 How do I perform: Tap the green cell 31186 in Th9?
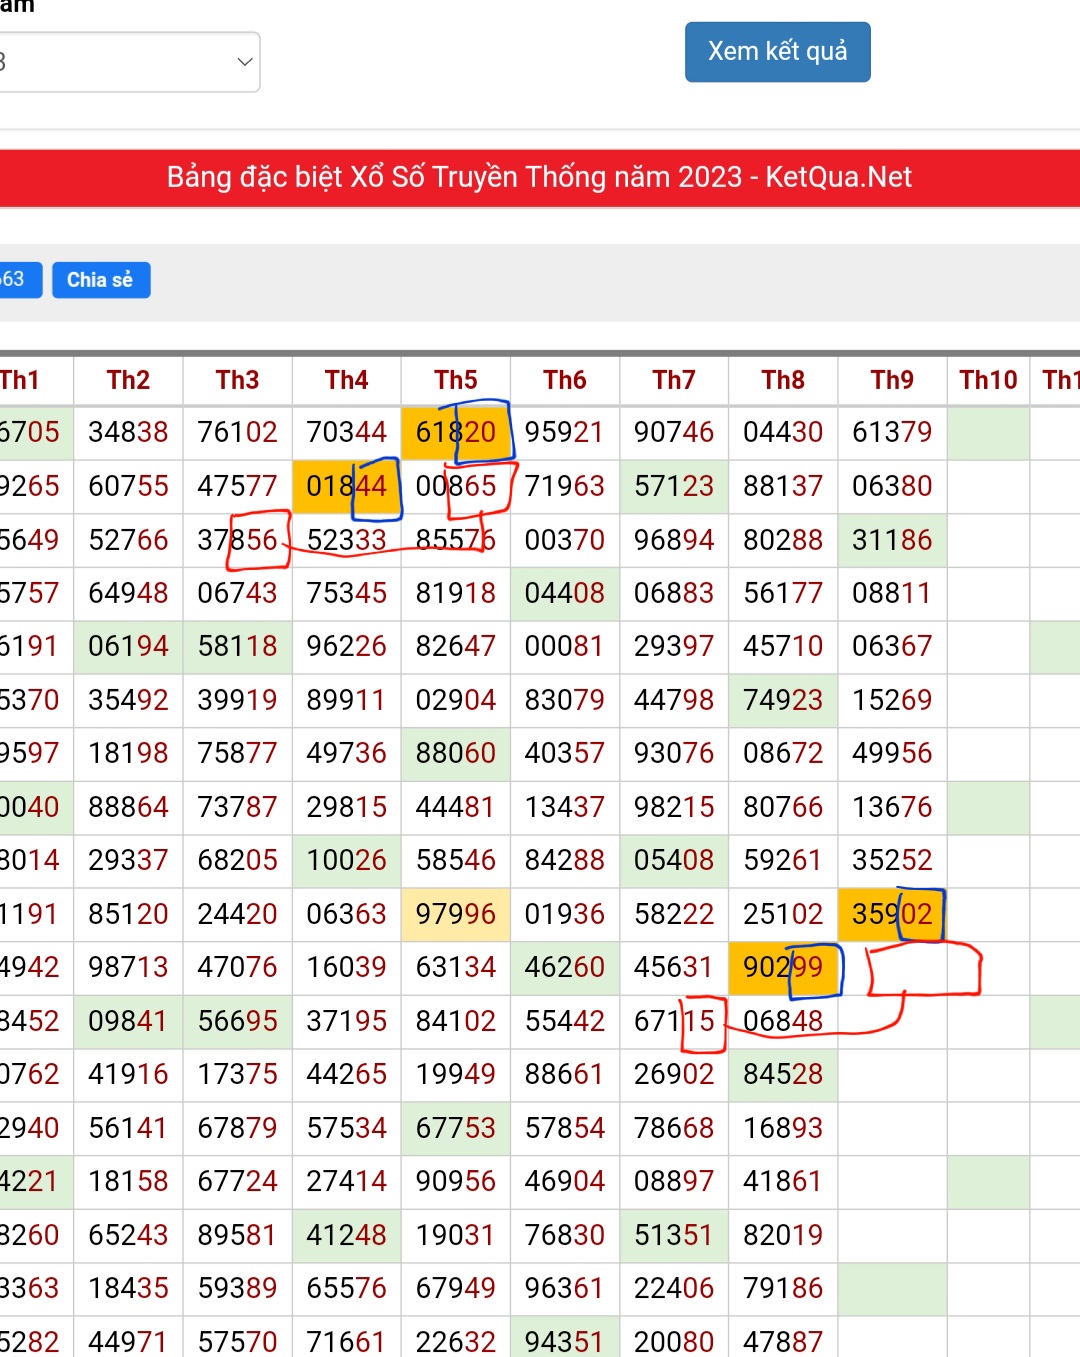pyautogui.click(x=891, y=540)
